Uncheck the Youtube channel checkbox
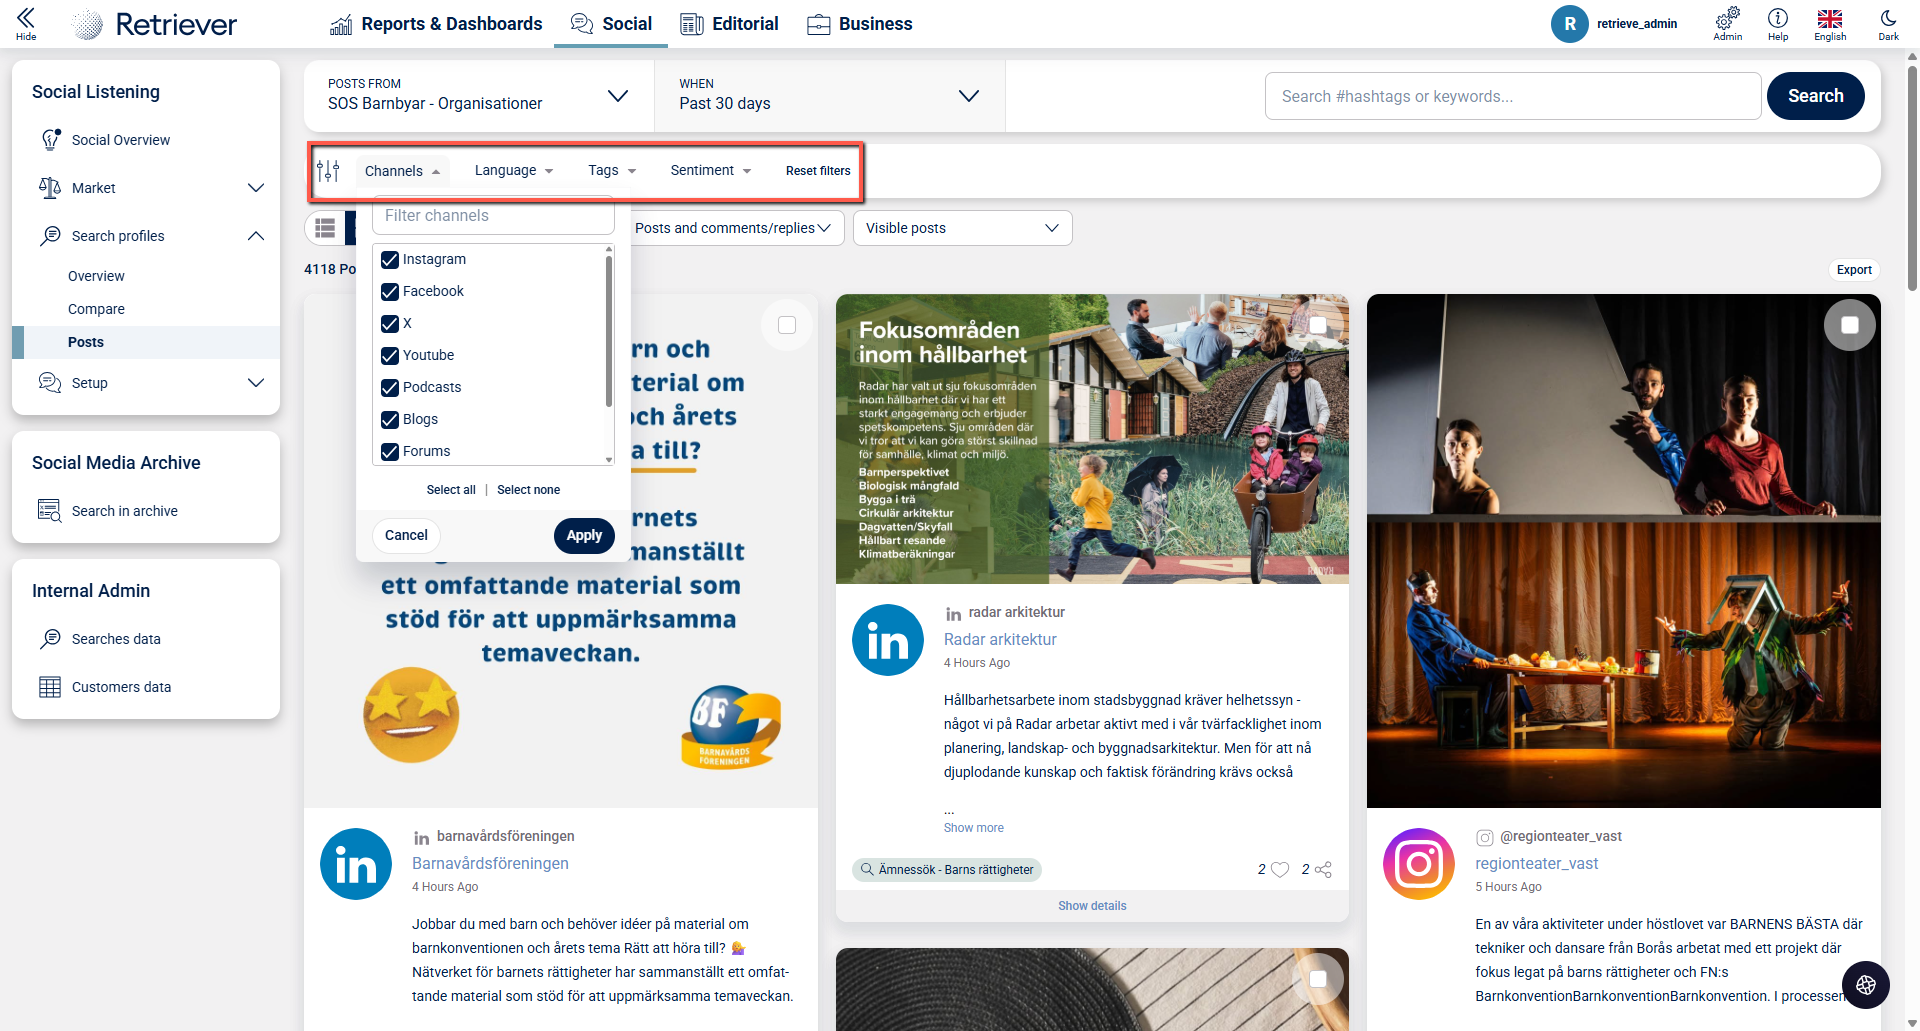The image size is (1920, 1031). pos(390,356)
